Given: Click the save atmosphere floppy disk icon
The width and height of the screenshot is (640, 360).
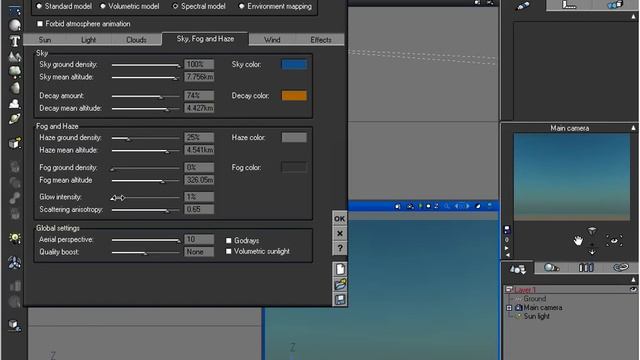Looking at the screenshot, I should point(340,300).
